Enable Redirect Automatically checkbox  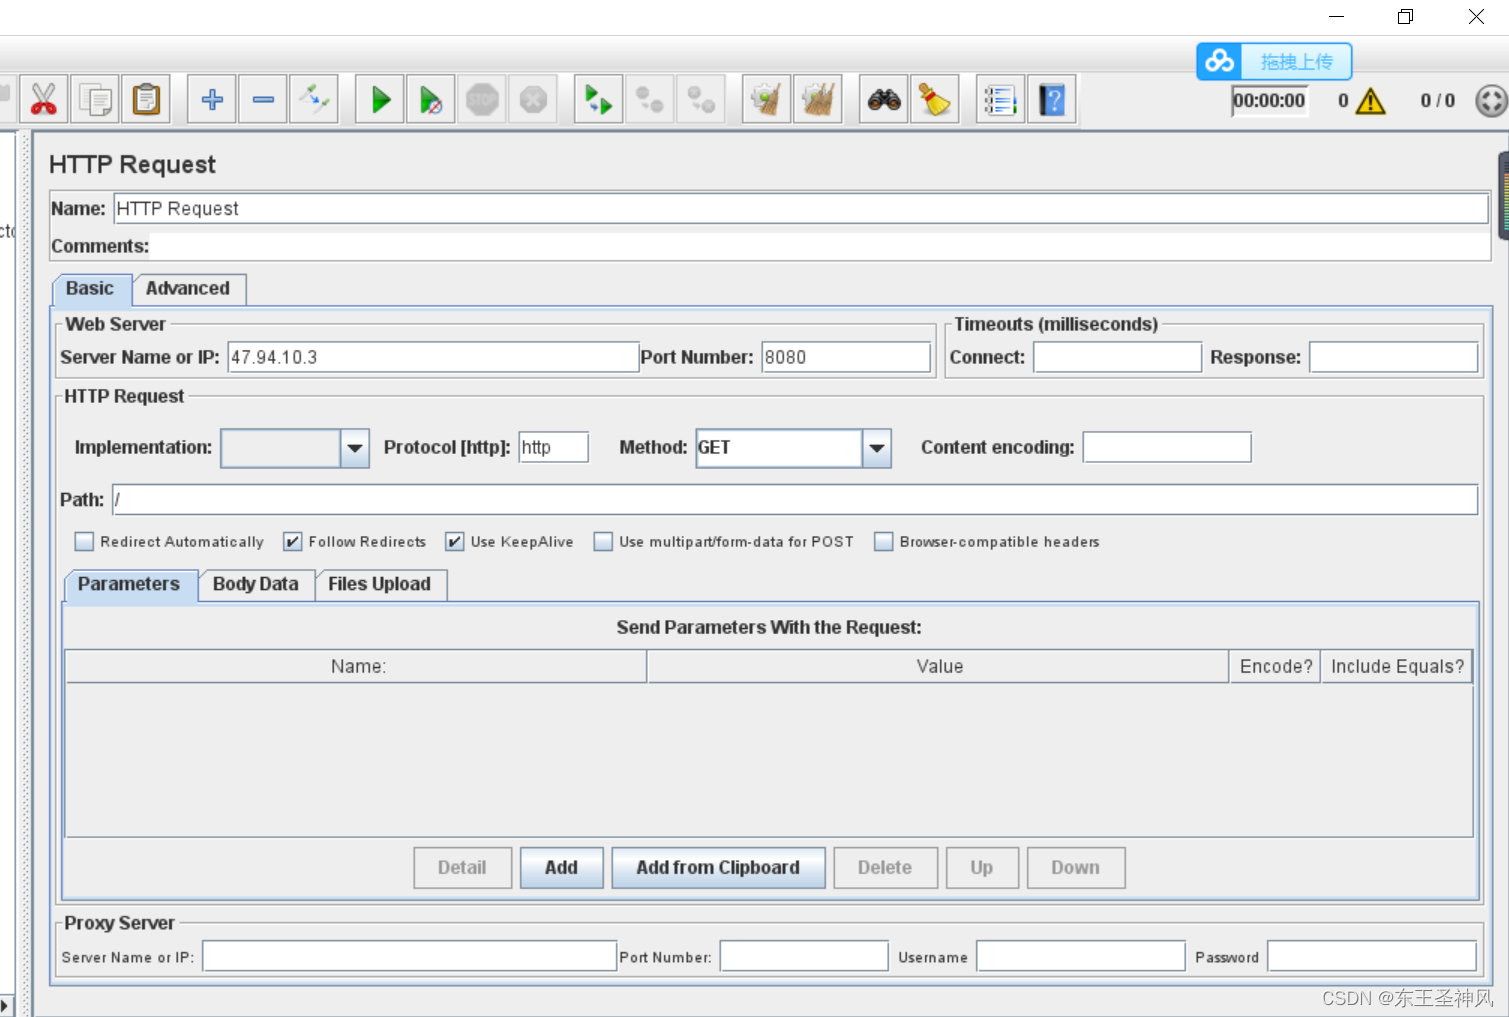pyautogui.click(x=85, y=542)
